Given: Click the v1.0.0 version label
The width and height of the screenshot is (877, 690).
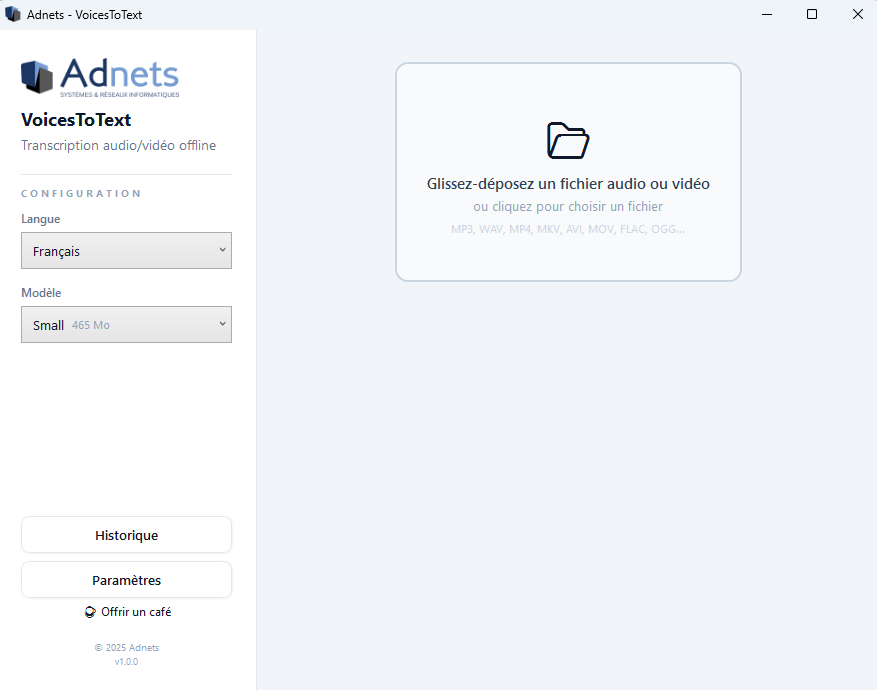Looking at the screenshot, I should (126, 662).
